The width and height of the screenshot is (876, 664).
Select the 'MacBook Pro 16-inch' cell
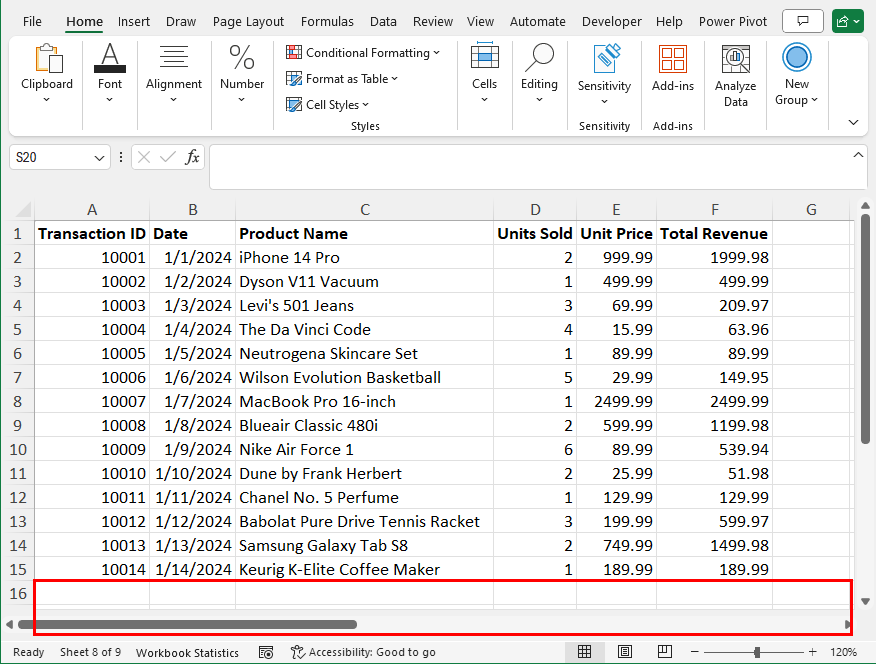tap(365, 402)
